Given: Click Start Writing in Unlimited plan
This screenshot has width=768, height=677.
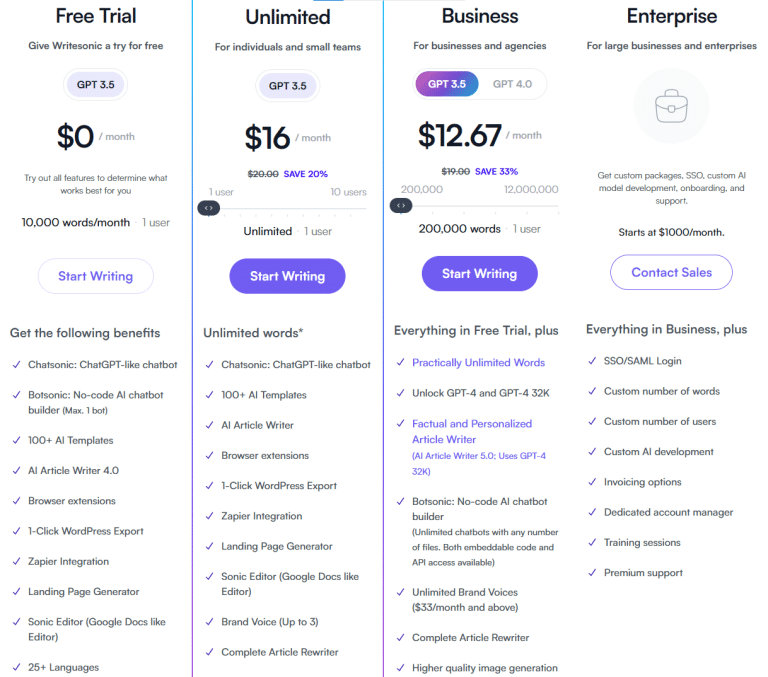Looking at the screenshot, I should 288,276.
